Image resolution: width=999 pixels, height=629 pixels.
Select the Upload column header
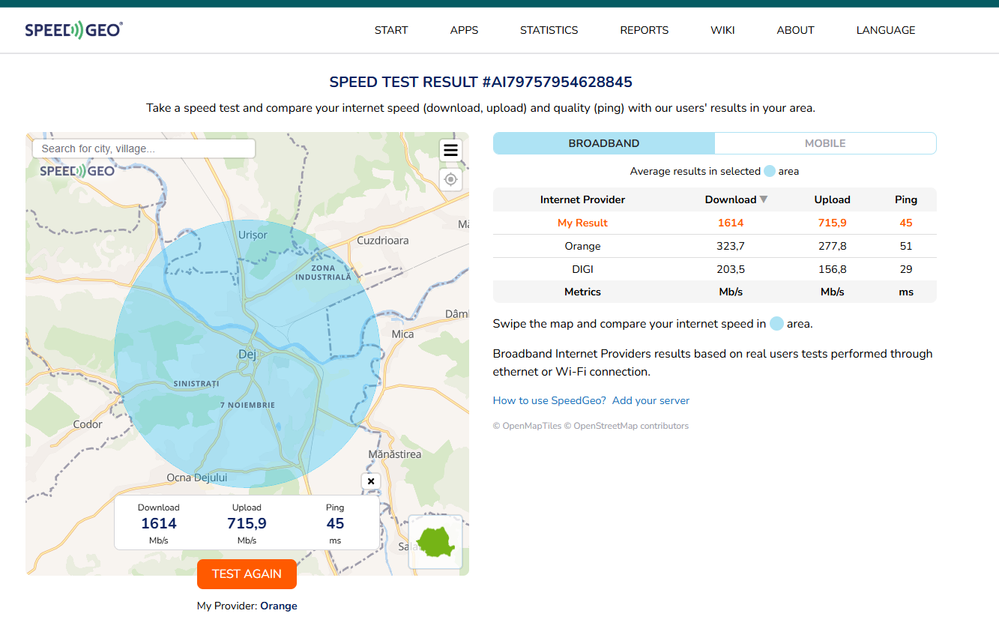click(x=832, y=199)
